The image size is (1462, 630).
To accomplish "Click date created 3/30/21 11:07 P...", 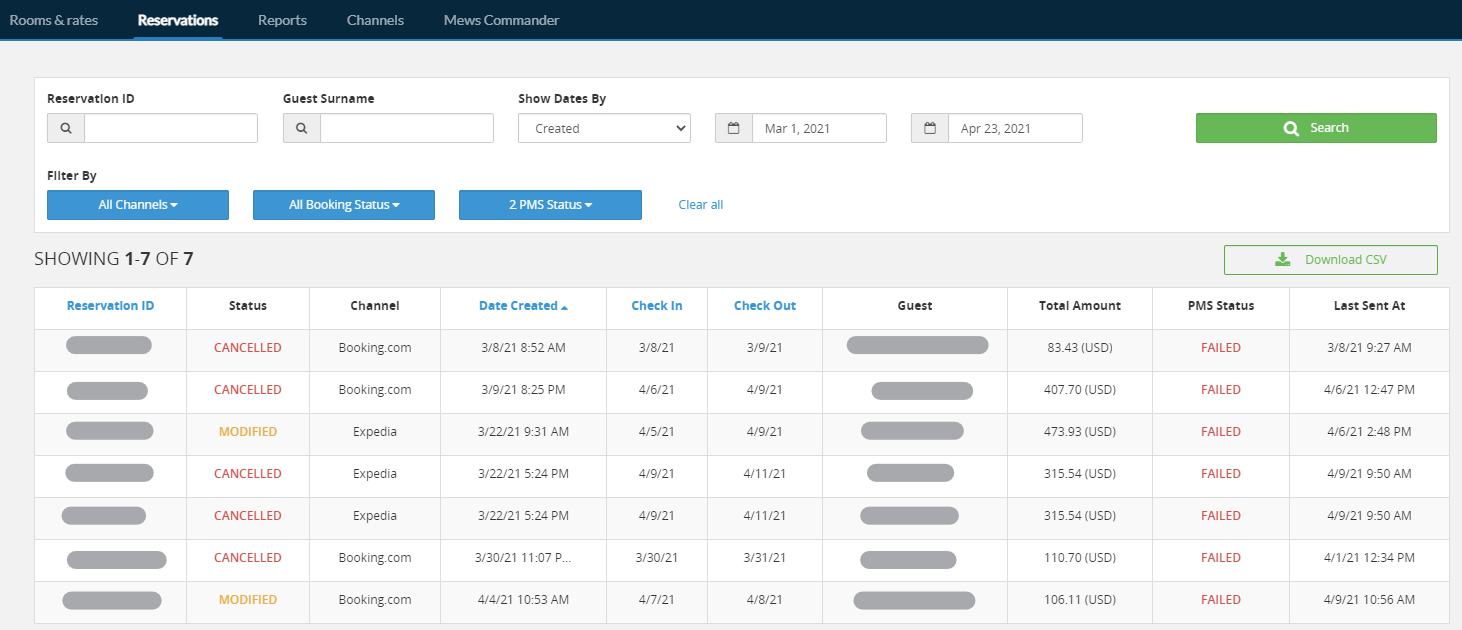I will point(524,558).
